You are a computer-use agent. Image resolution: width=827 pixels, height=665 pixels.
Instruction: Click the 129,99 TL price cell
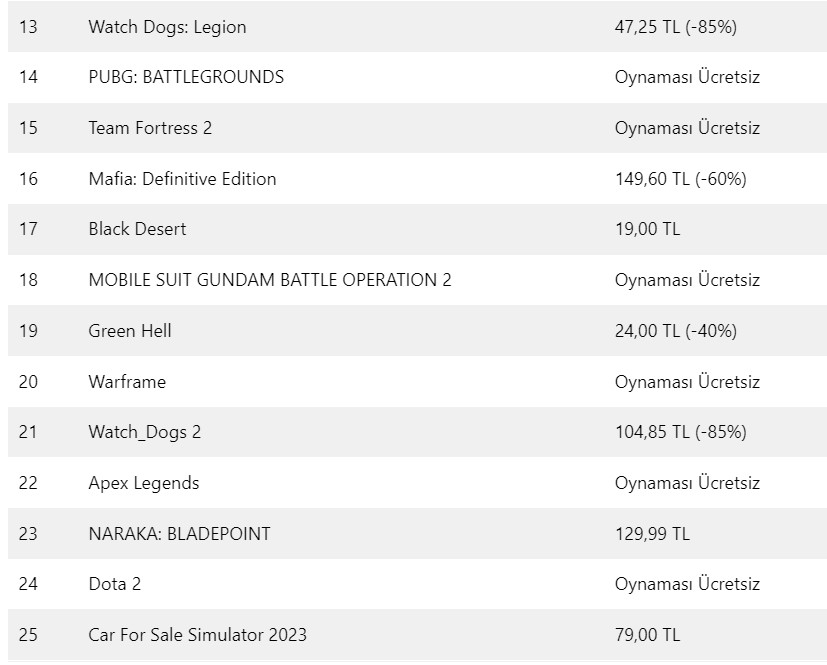652,534
